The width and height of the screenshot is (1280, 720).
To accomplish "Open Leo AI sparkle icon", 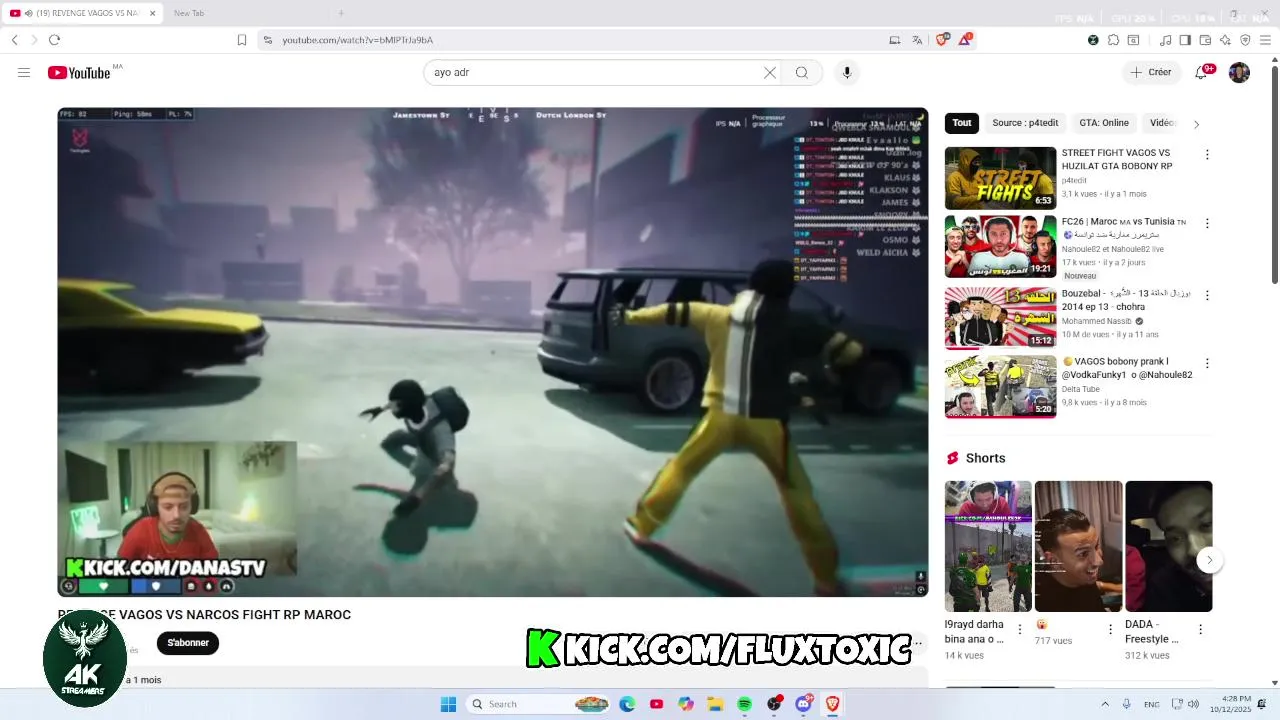I will (x=1225, y=40).
